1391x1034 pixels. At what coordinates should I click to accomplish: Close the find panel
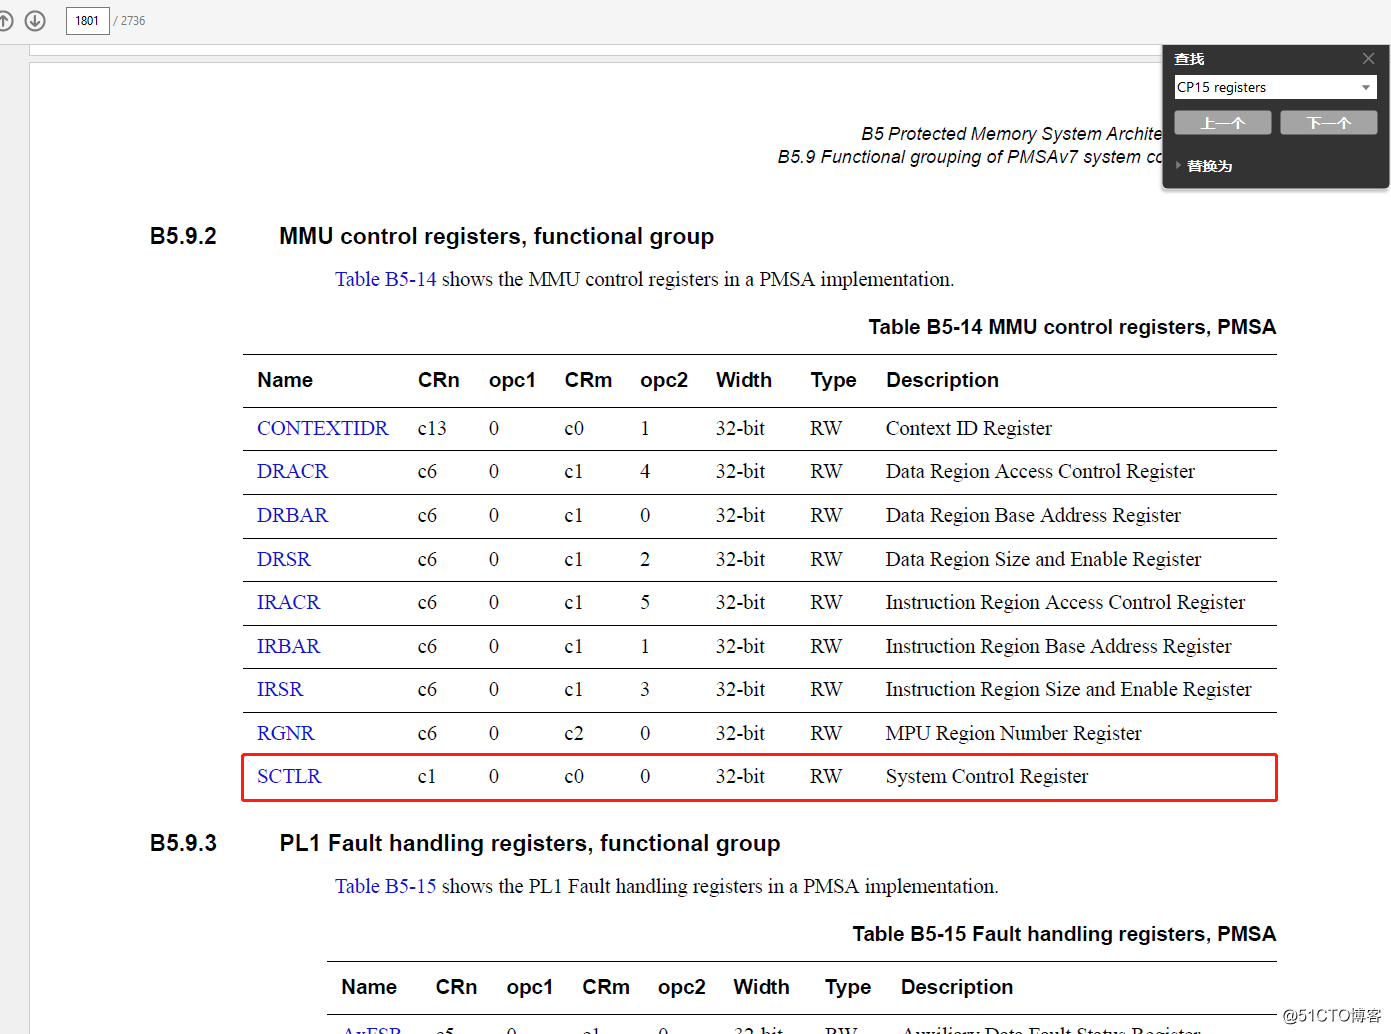pos(1368,59)
